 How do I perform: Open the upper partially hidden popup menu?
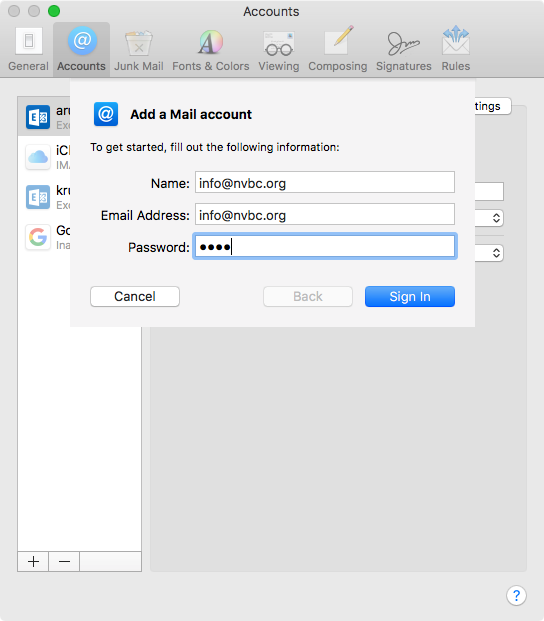[x=489, y=218]
